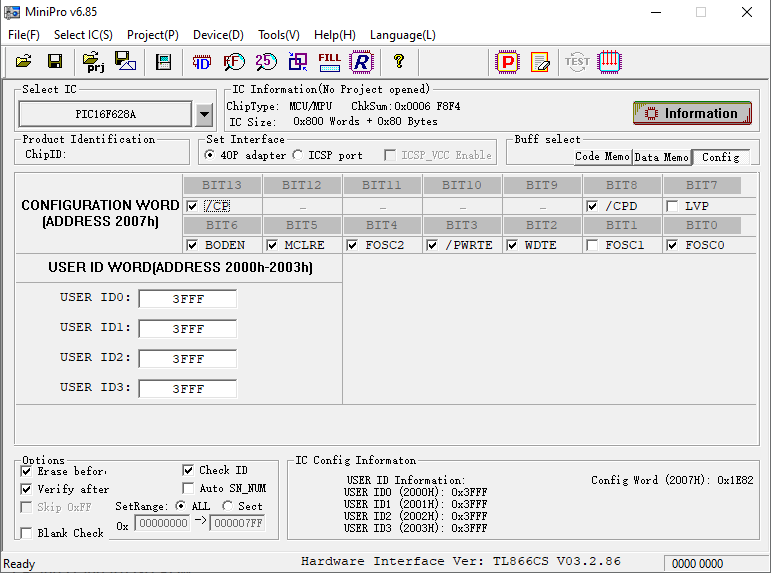Click the 'Ready' status bar text
The height and width of the screenshot is (573, 771).
pos(19,564)
